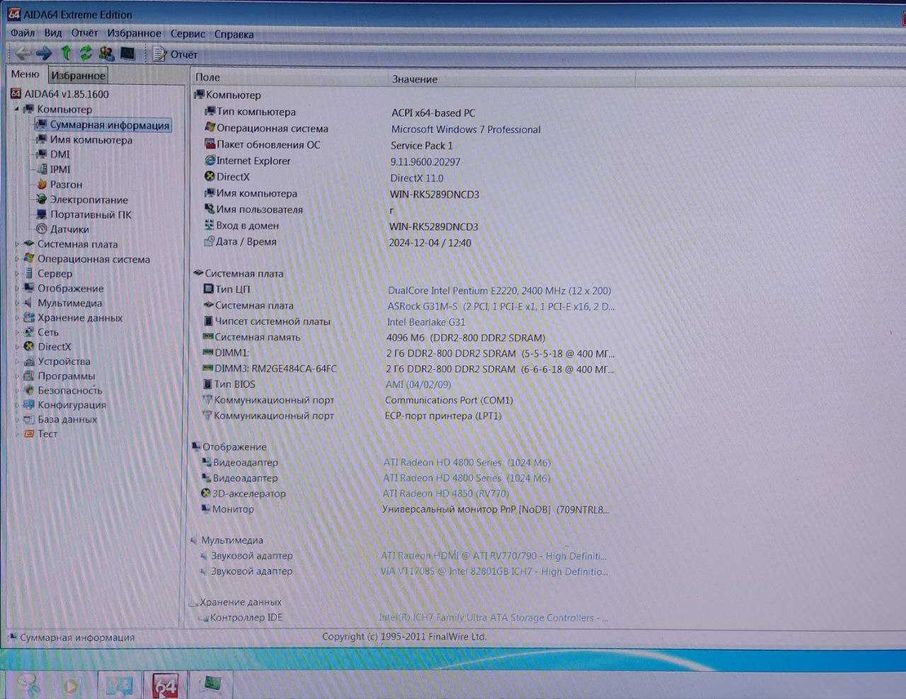This screenshot has width=906, height=699.
Task: Select Суммарная информация in the tree
Action: pos(103,125)
